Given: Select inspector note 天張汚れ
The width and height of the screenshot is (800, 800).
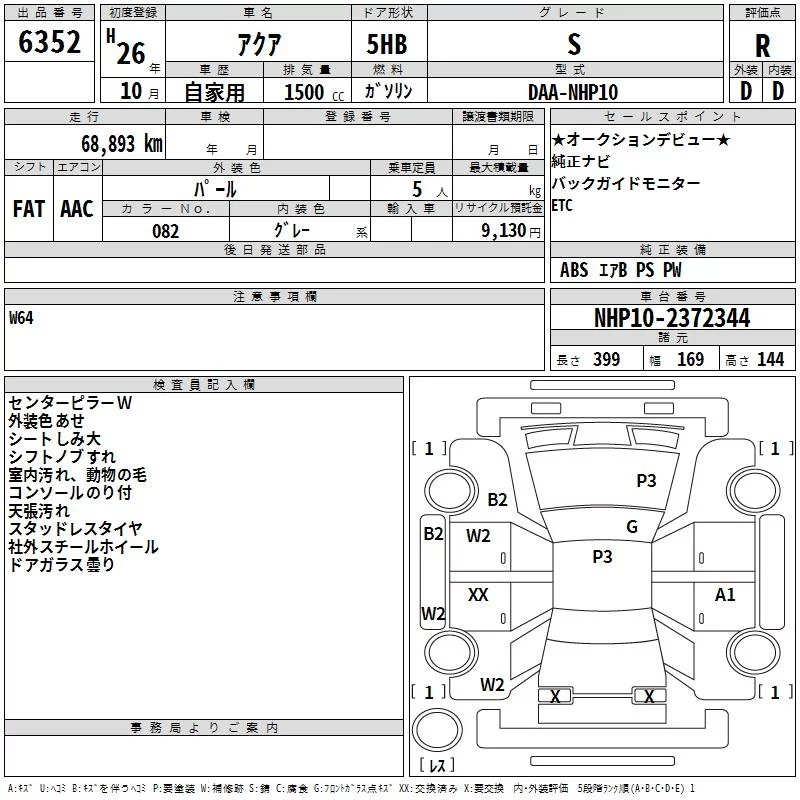Looking at the screenshot, I should tap(39, 511).
